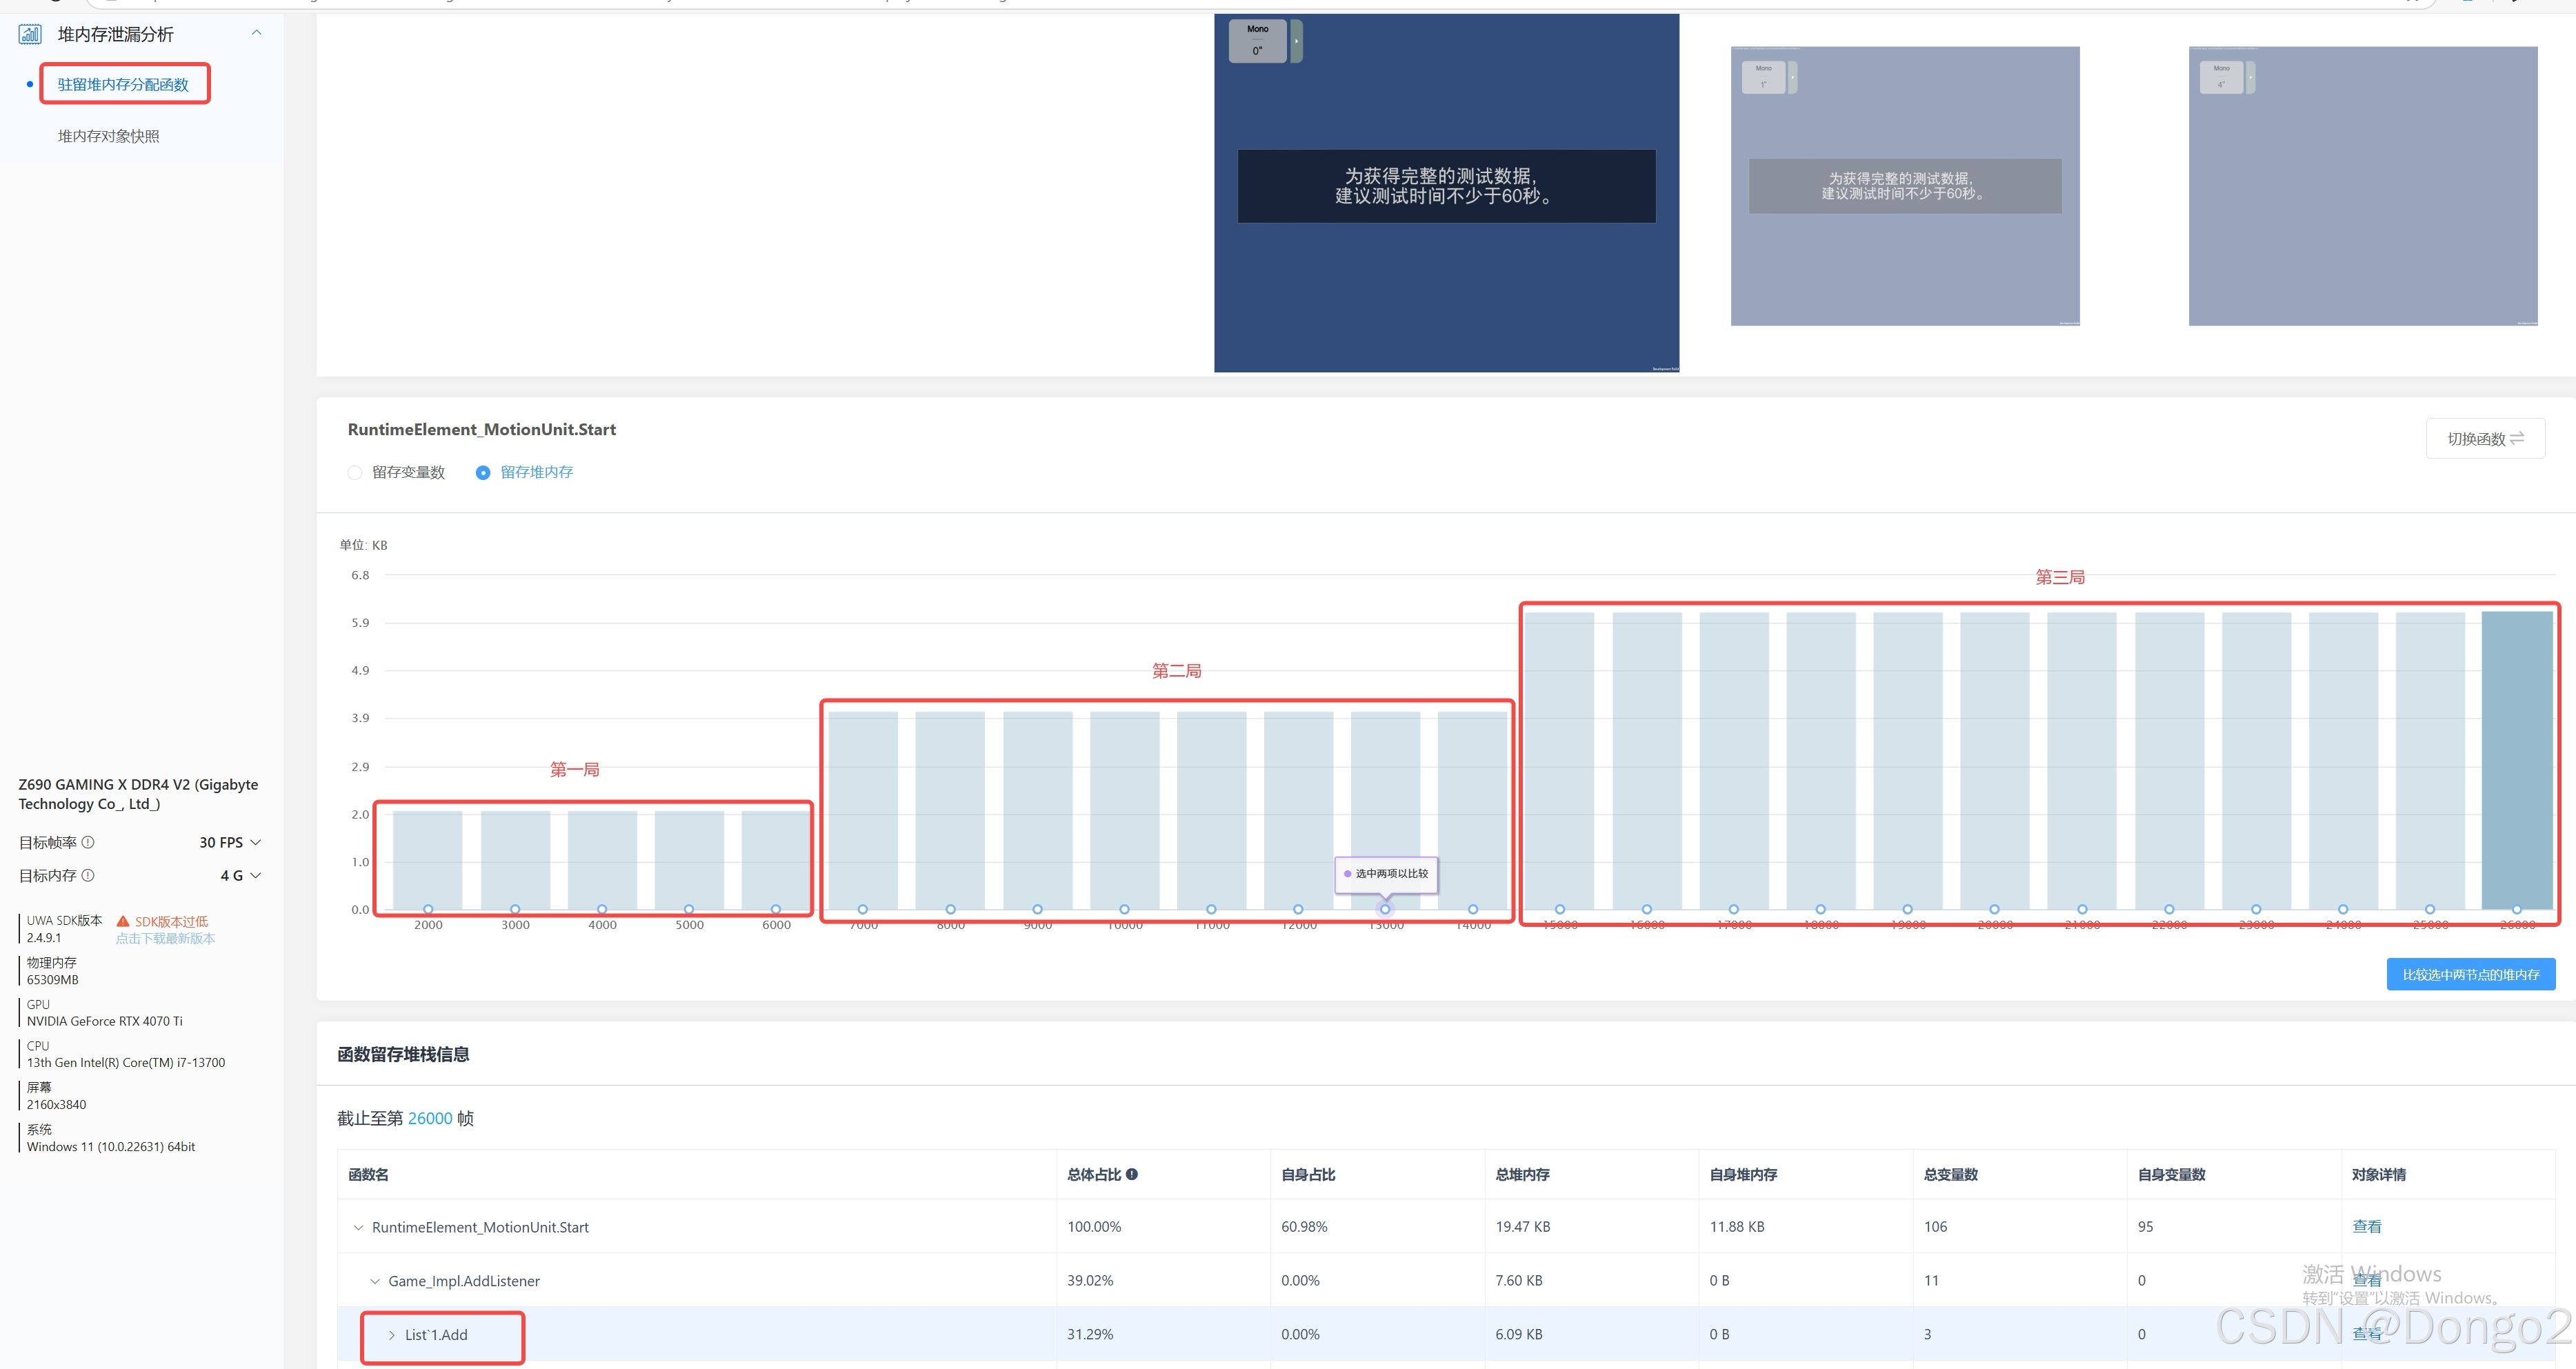
Task: Open the 4 G target memory dropdown
Action: click(x=240, y=875)
